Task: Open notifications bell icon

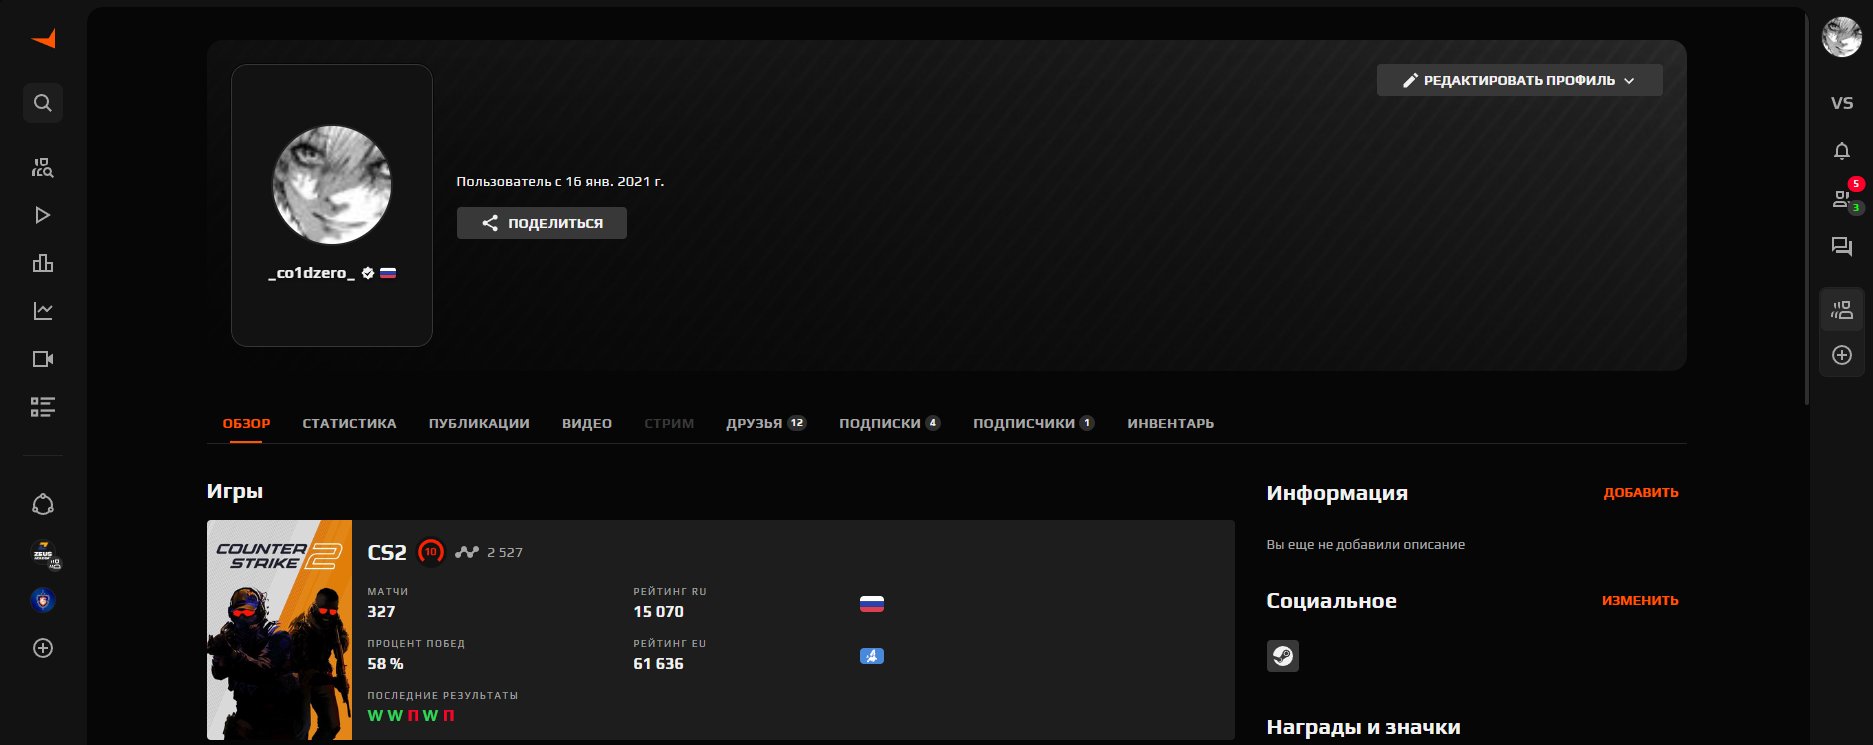Action: pyautogui.click(x=1841, y=151)
